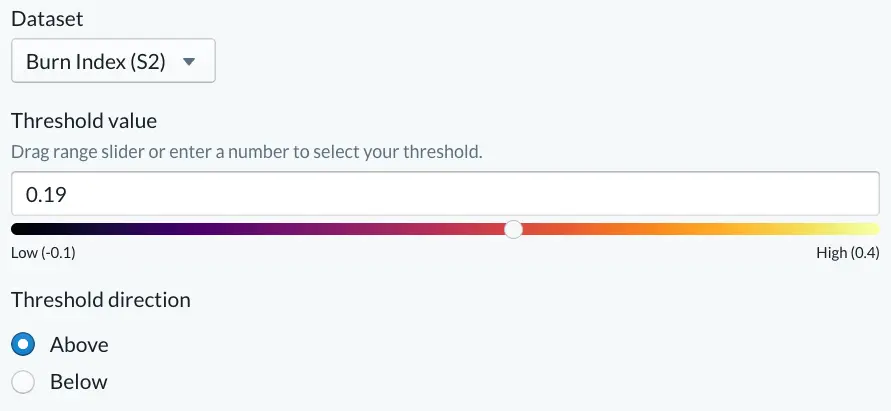Click the Threshold direction heading
Viewport: 891px width, 411px height.
(x=101, y=299)
